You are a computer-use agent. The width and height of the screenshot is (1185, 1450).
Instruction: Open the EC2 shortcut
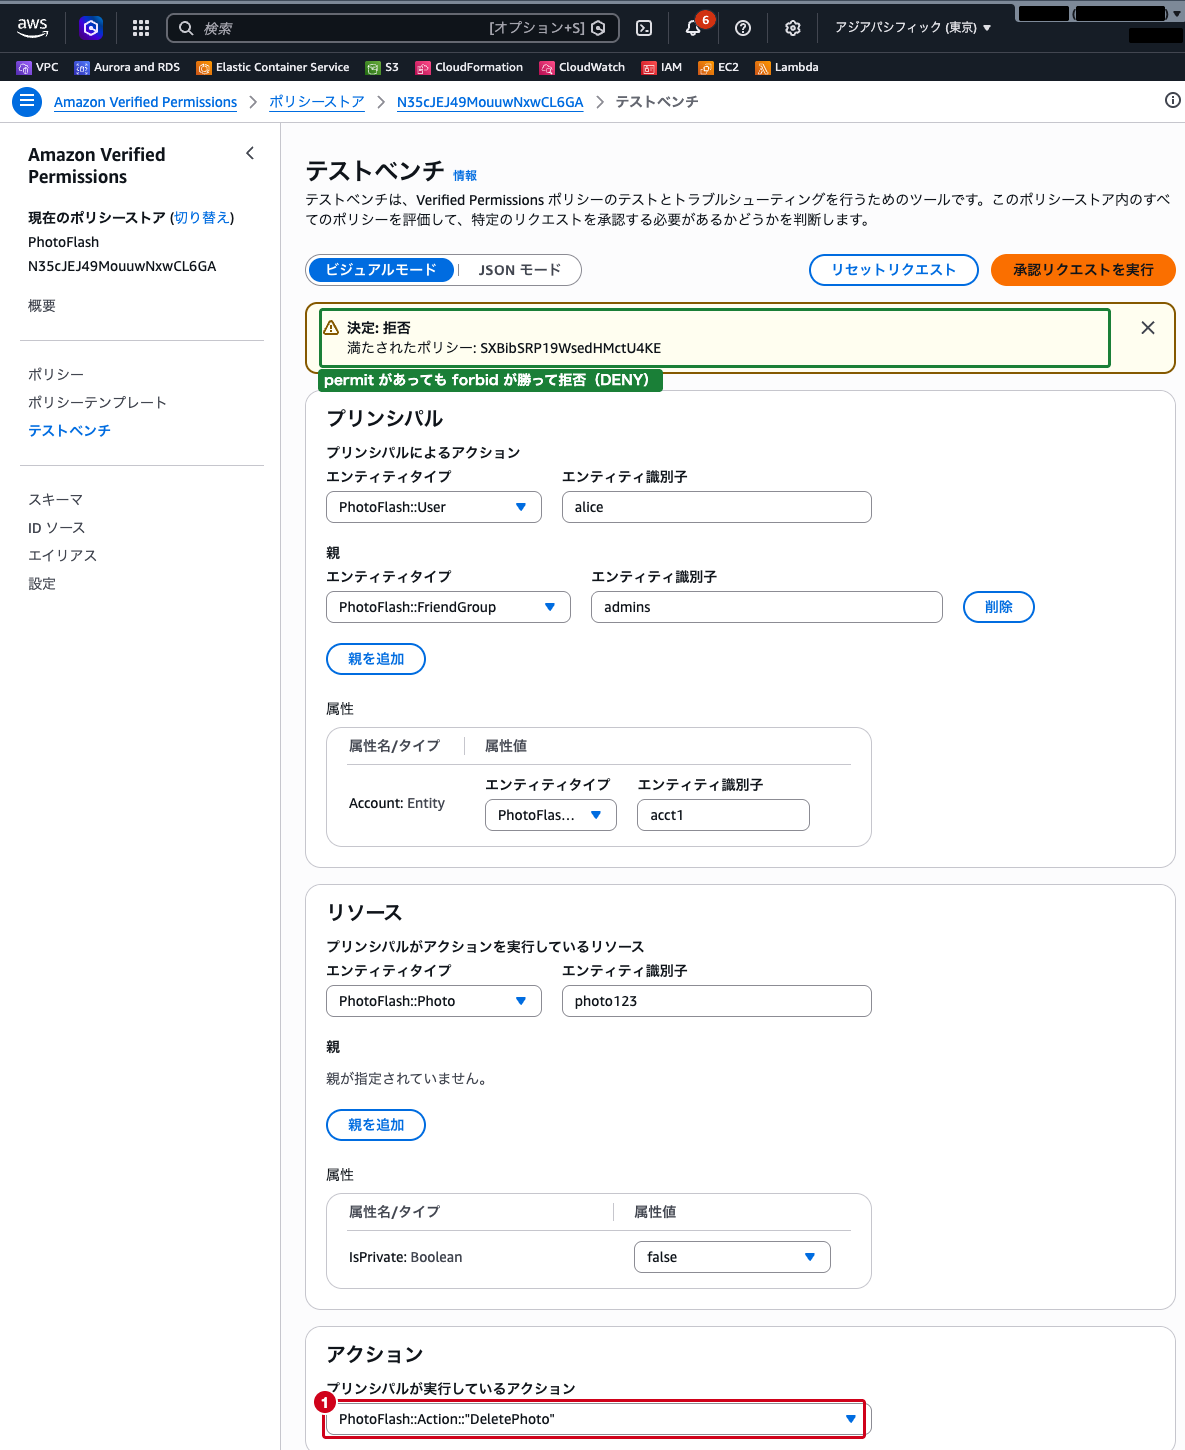(719, 67)
